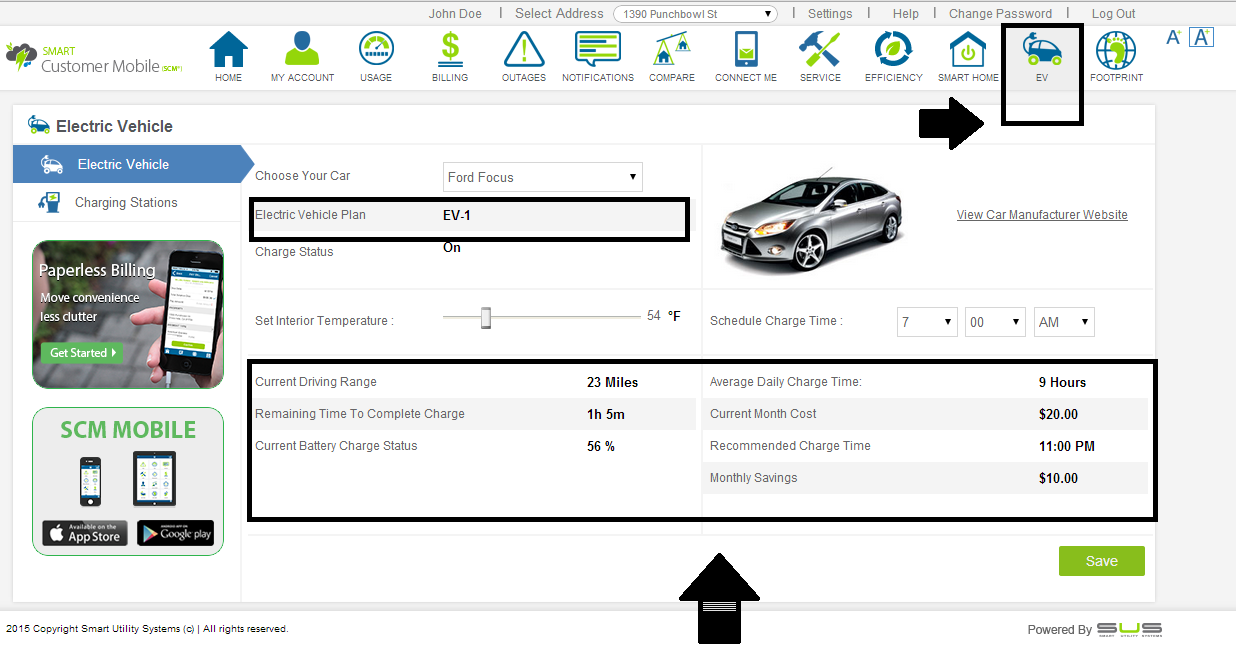Screen dimensions: 1236x646
Task: Click the Paperless Billing Get Started banner
Action: click(84, 352)
